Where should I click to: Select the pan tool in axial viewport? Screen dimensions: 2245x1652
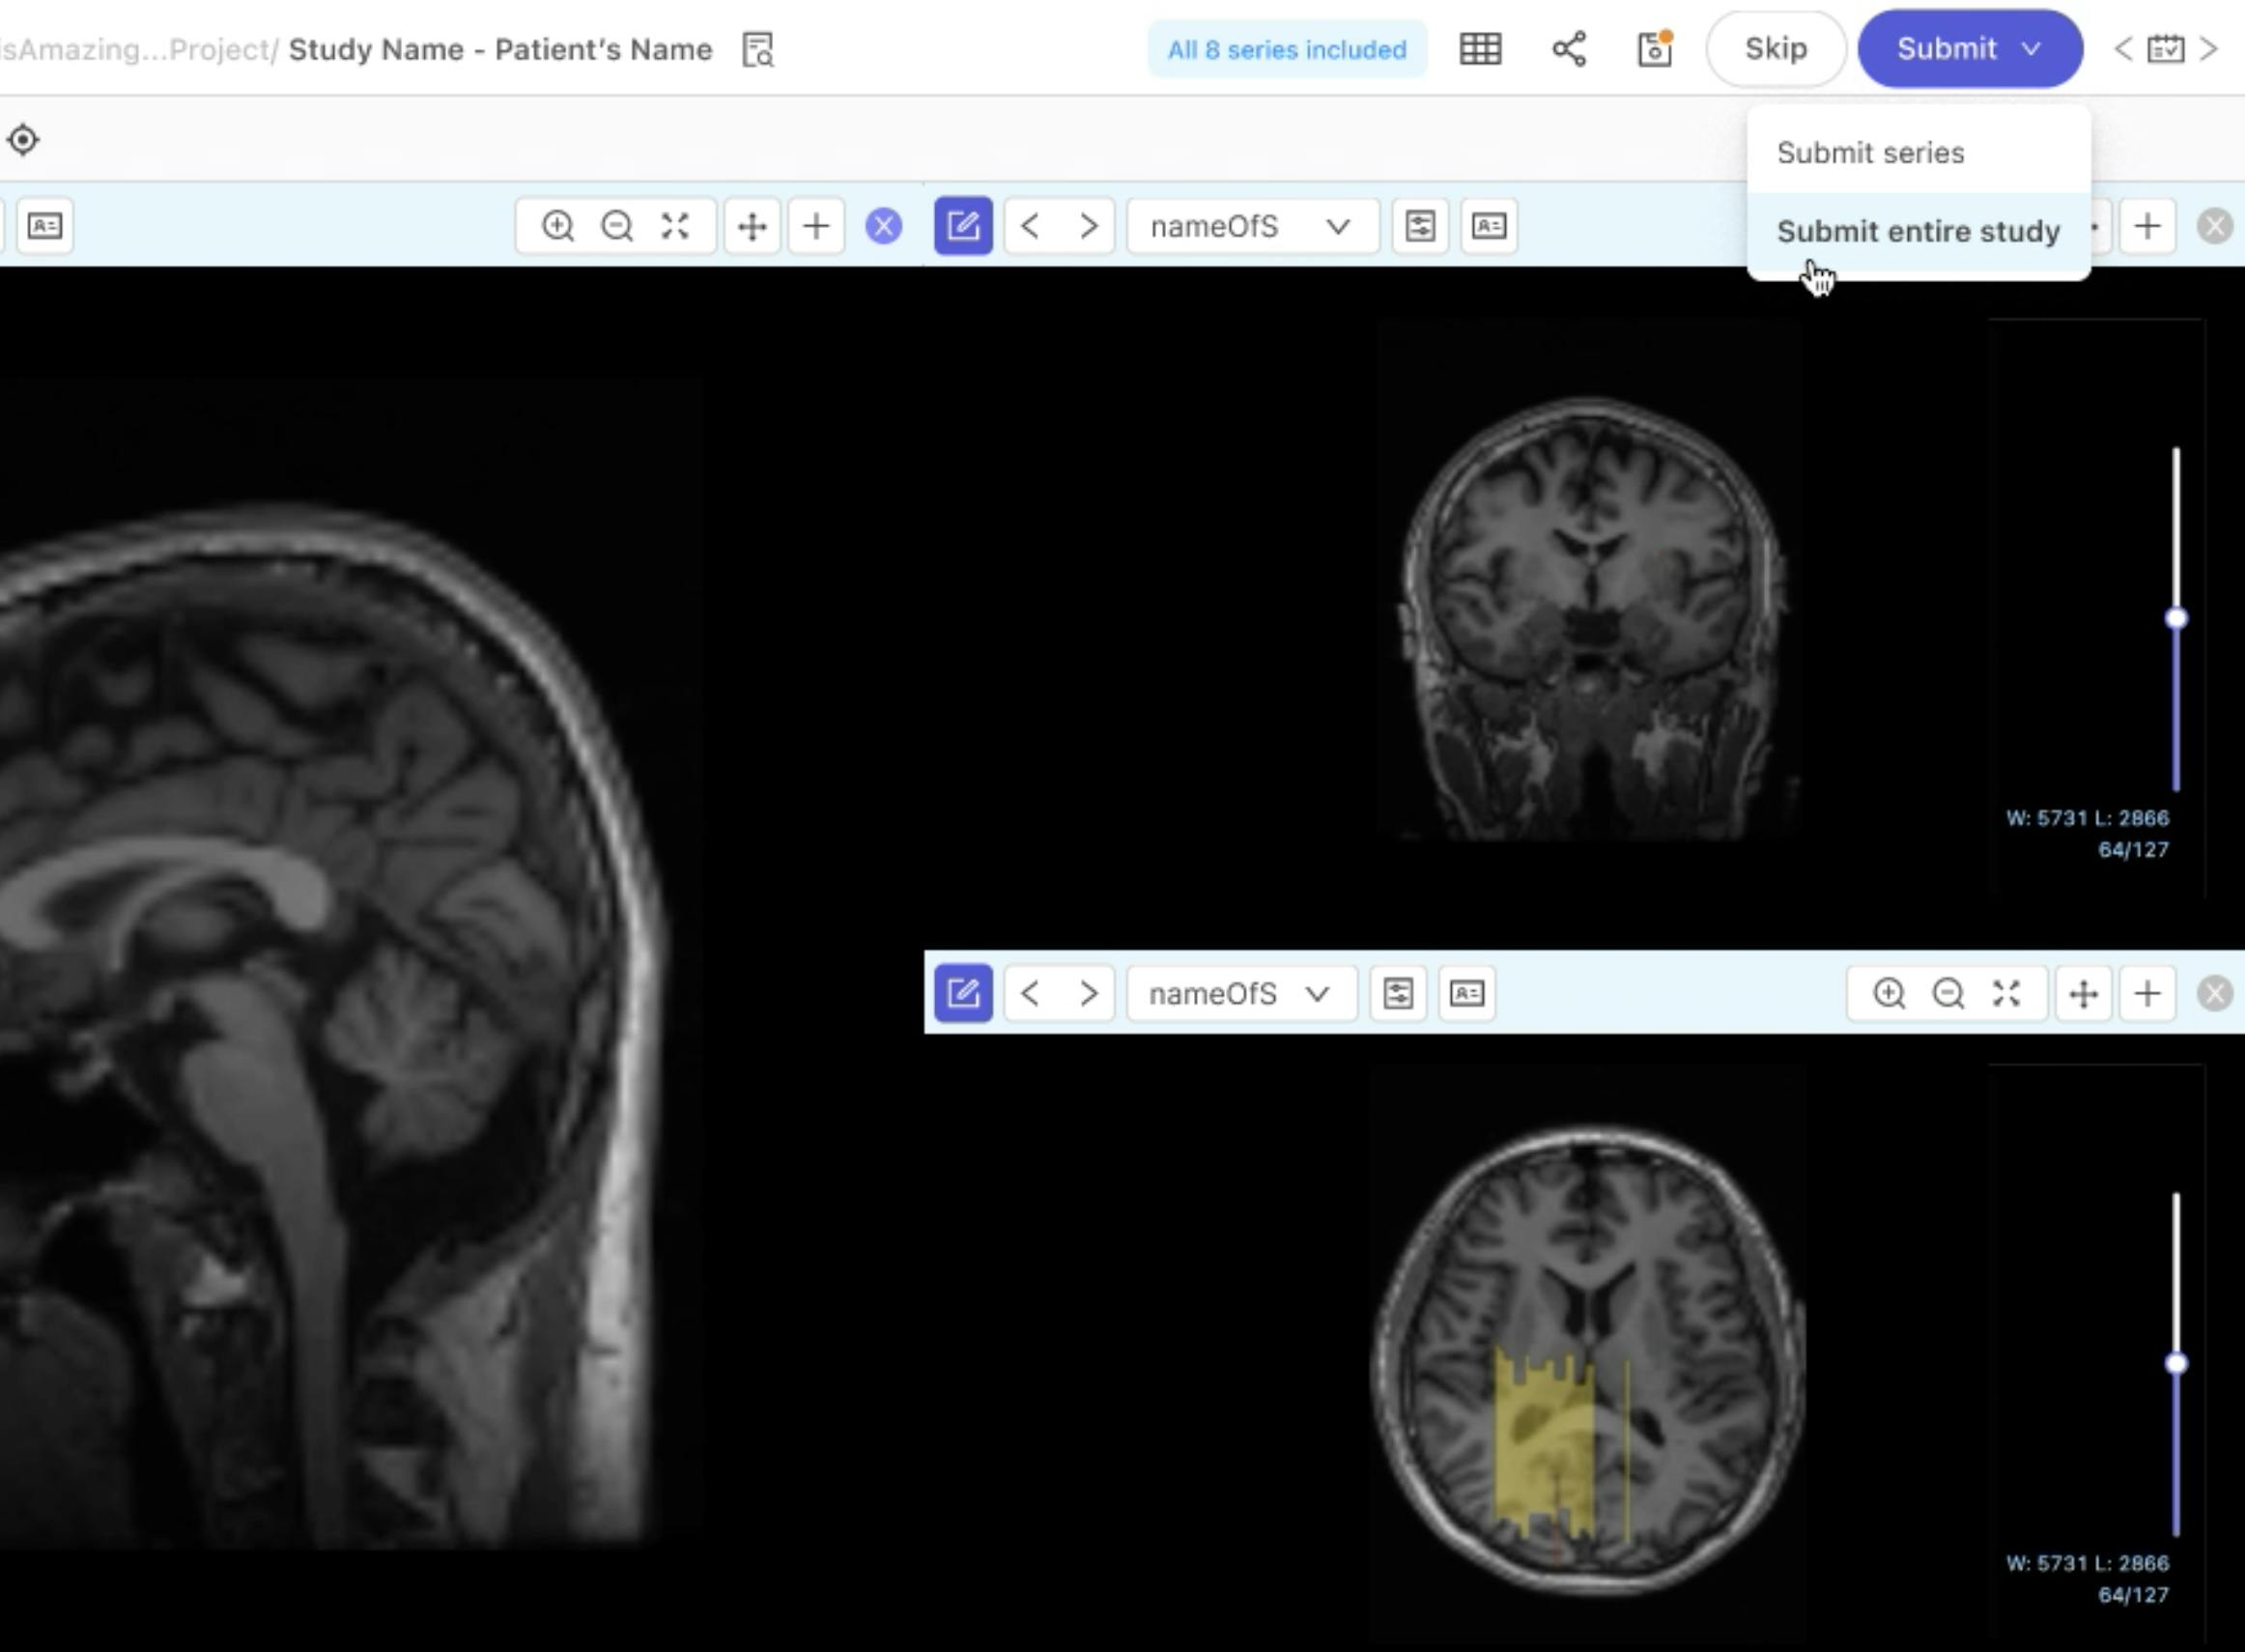click(2083, 993)
